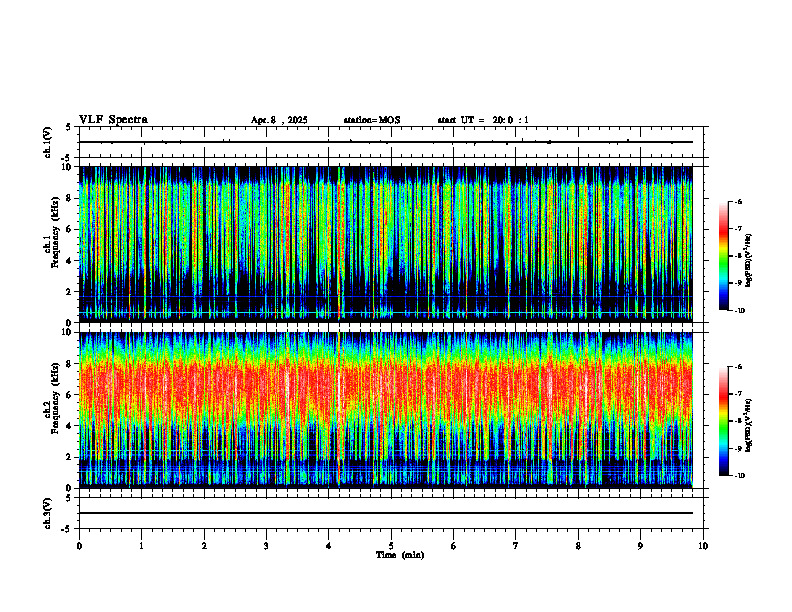Click time axis tick label "3"
This screenshot has width=792, height=612.
[266, 546]
